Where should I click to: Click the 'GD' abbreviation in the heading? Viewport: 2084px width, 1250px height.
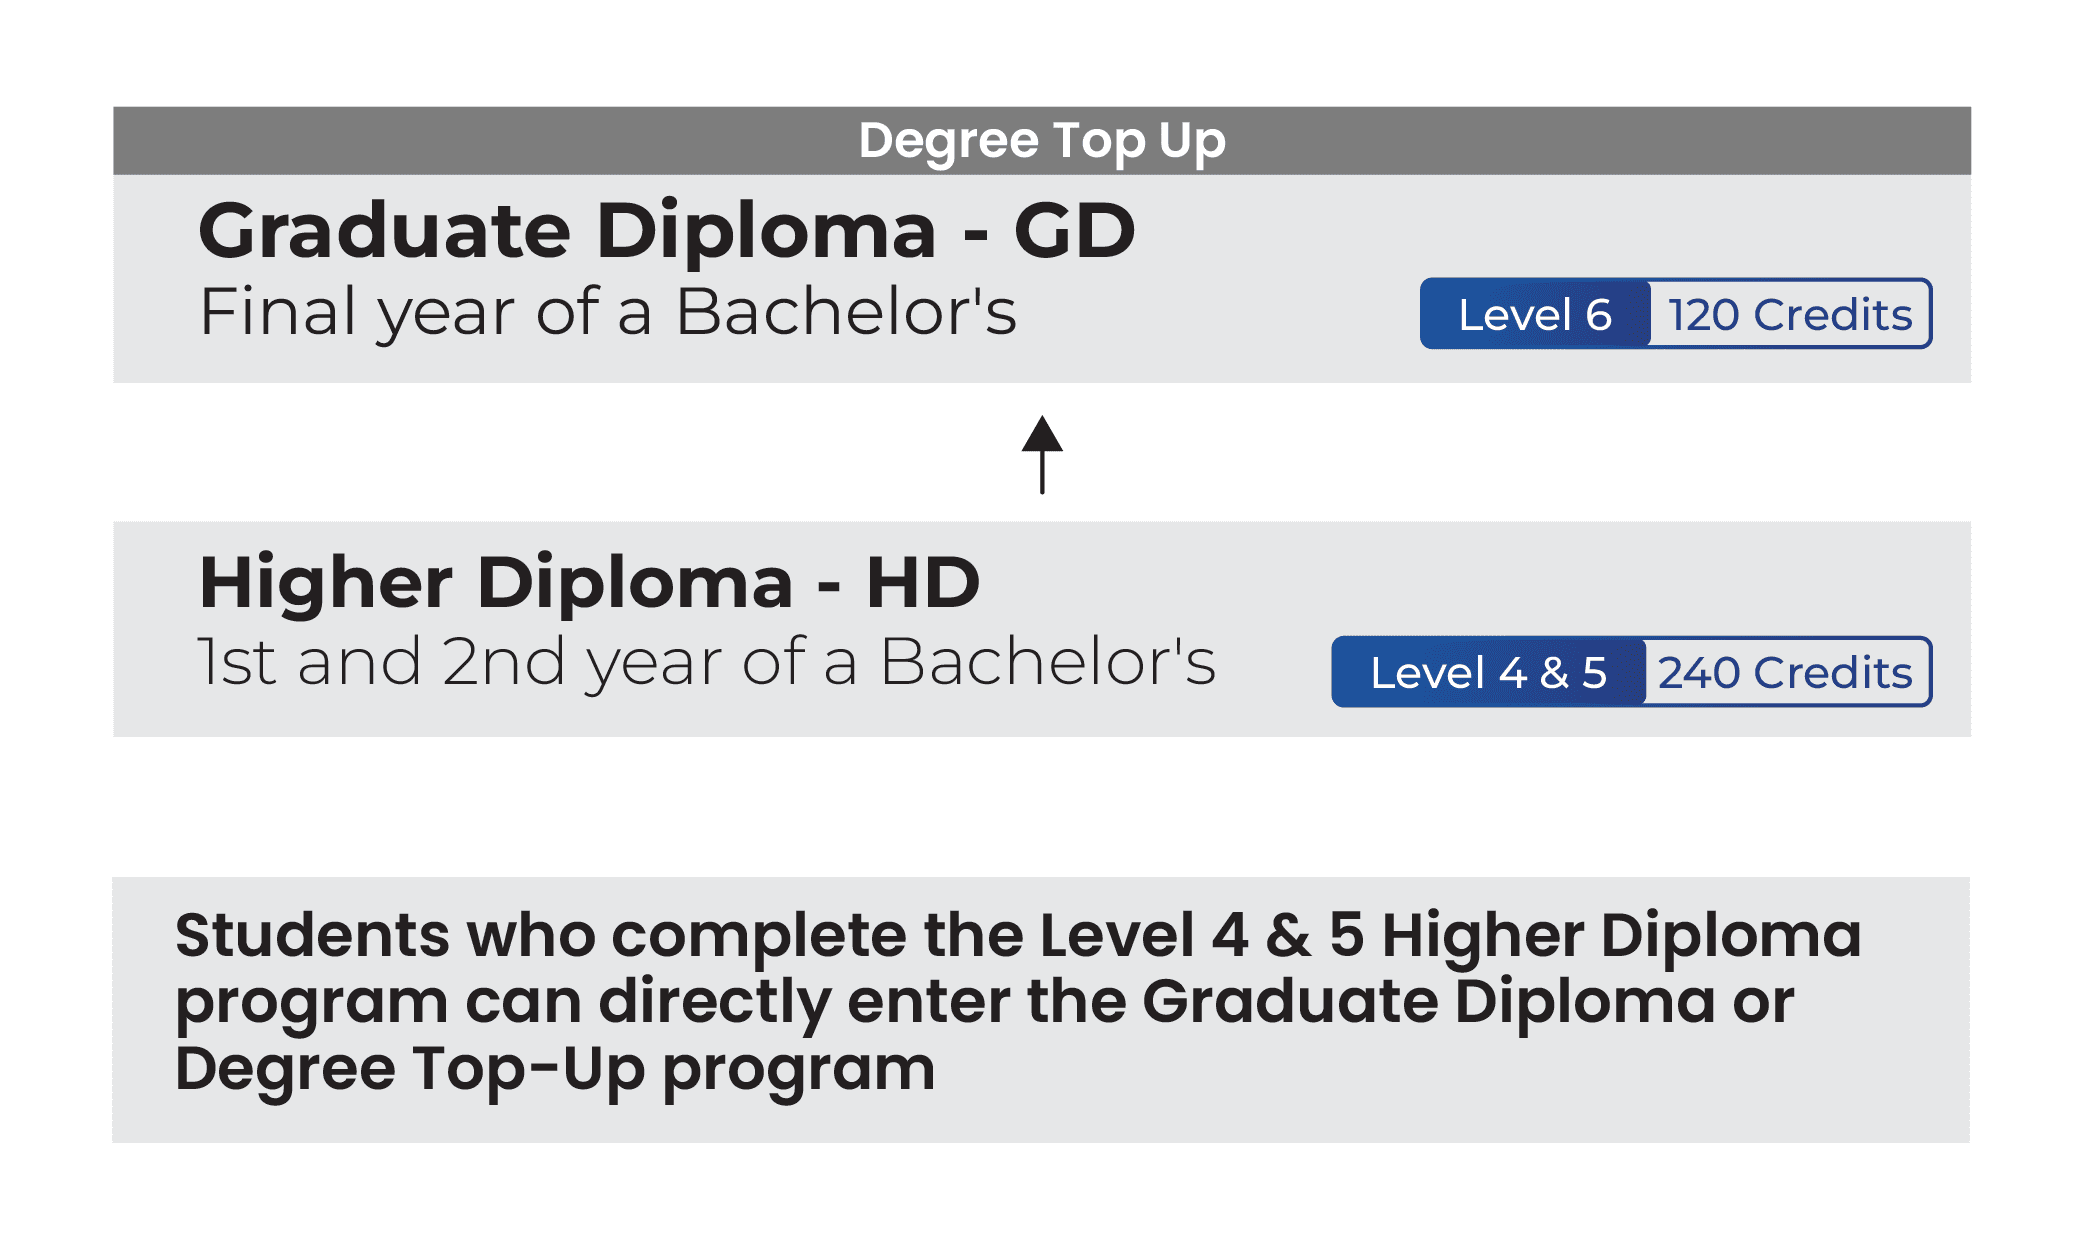pos(1075,231)
